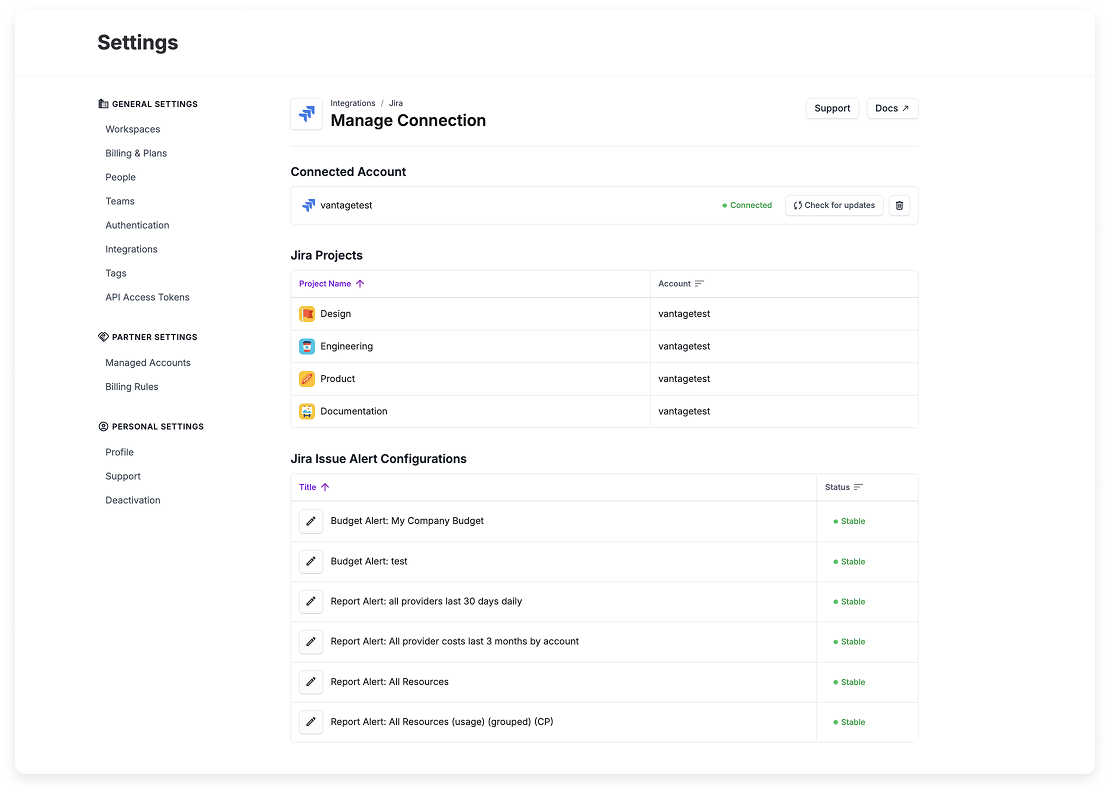The image size is (1110, 794).
Task: Click the Product project name
Action: point(338,379)
